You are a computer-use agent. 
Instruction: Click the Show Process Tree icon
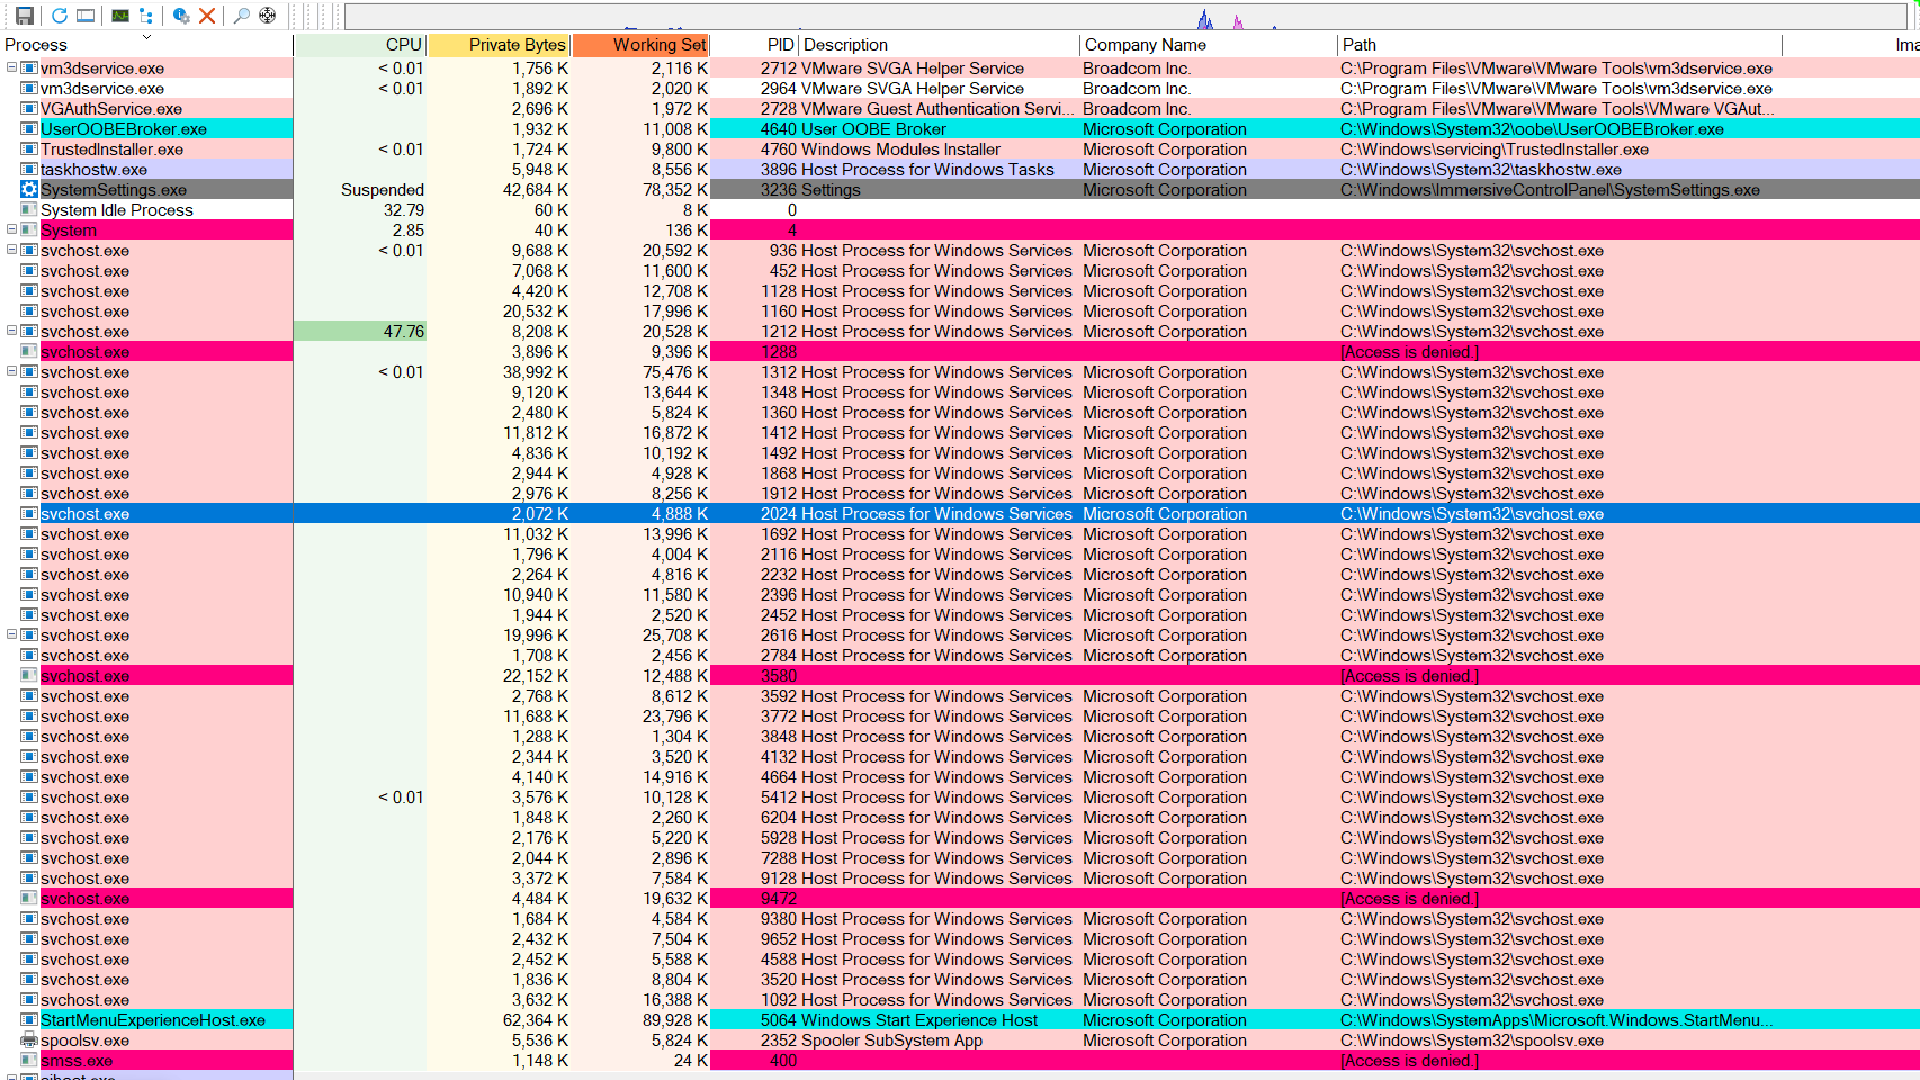point(146,15)
